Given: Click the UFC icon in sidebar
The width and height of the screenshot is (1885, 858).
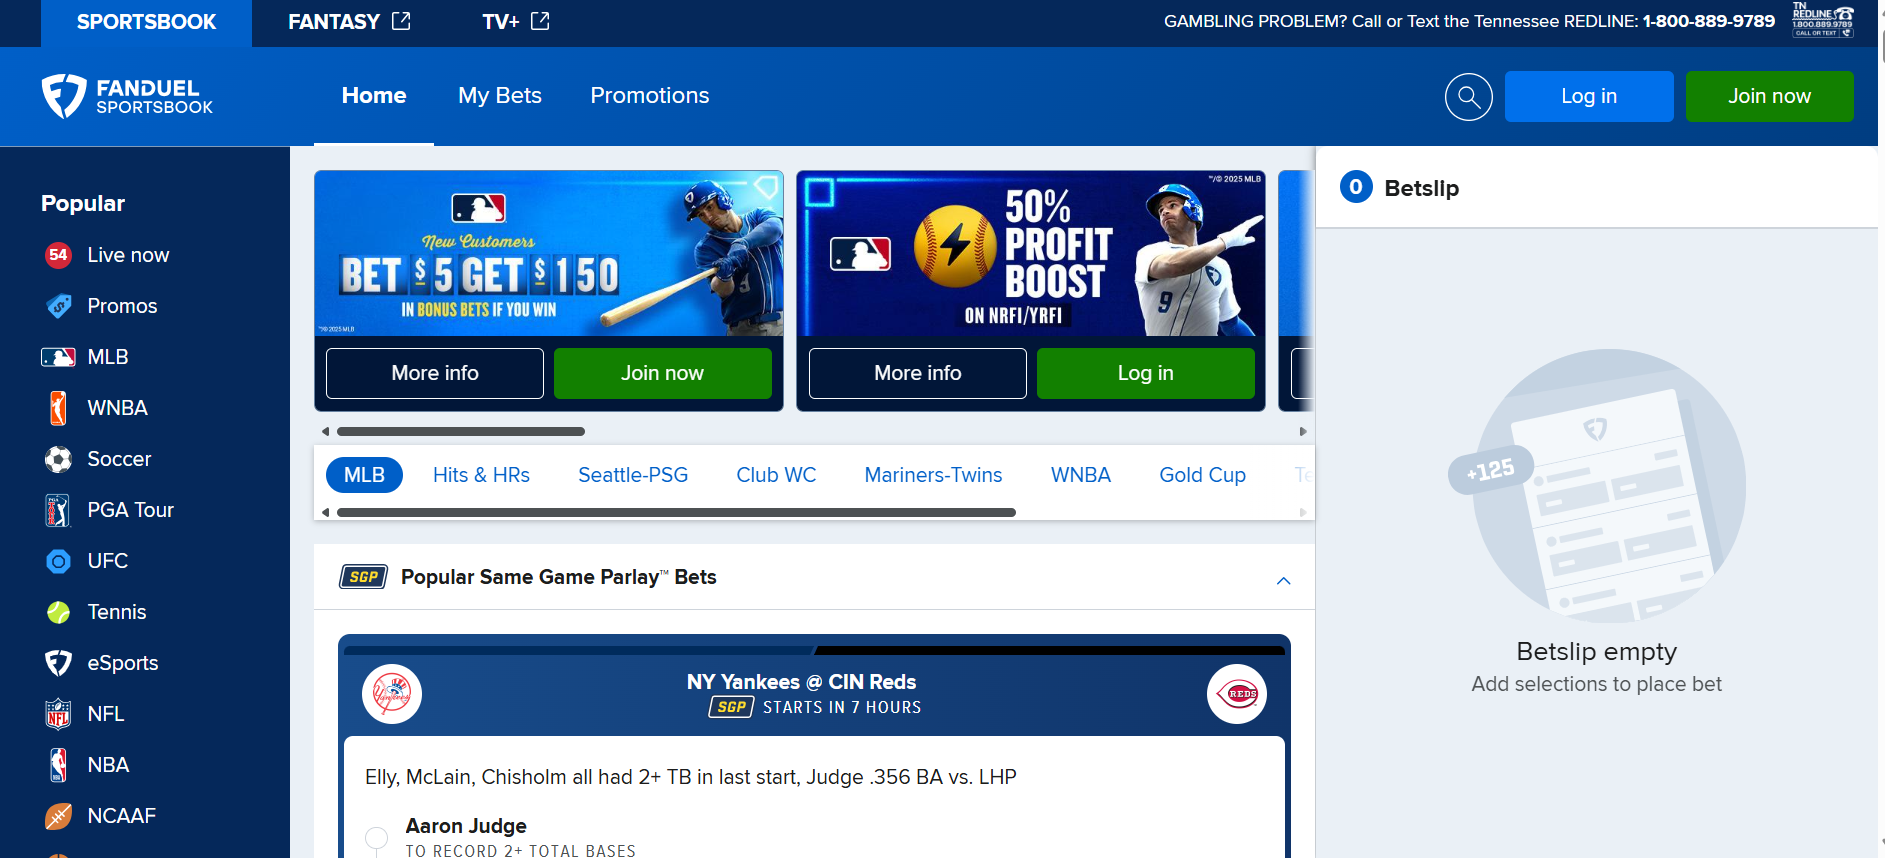Looking at the screenshot, I should pyautogui.click(x=59, y=562).
